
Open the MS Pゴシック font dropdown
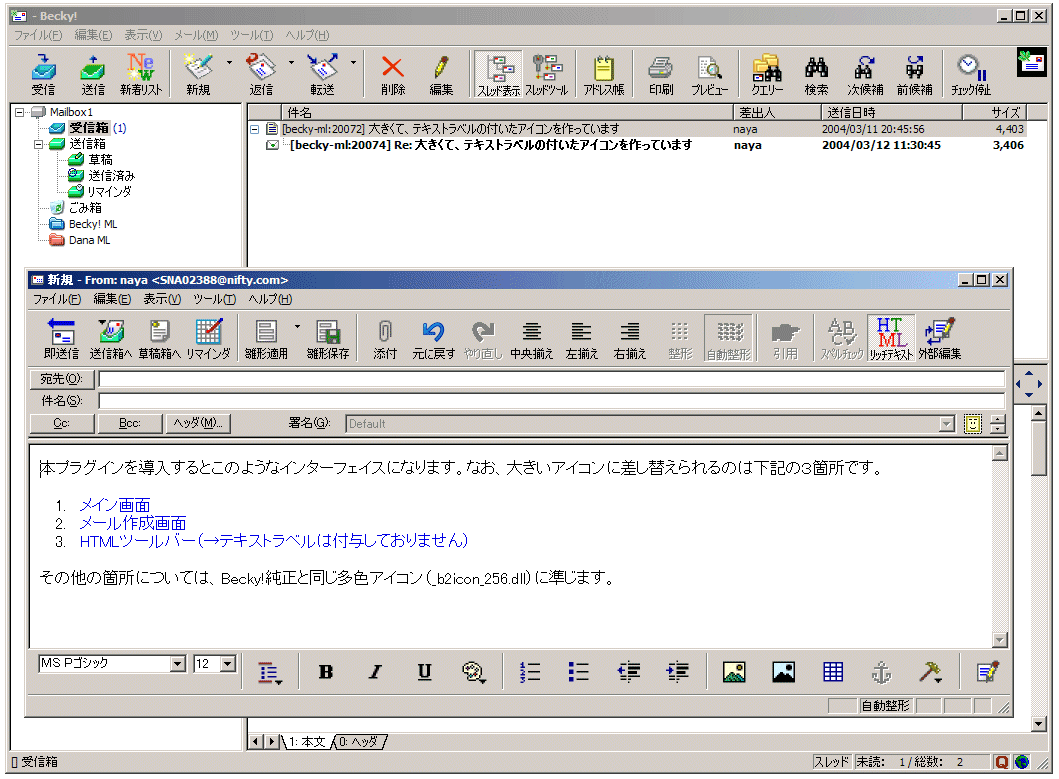point(178,663)
